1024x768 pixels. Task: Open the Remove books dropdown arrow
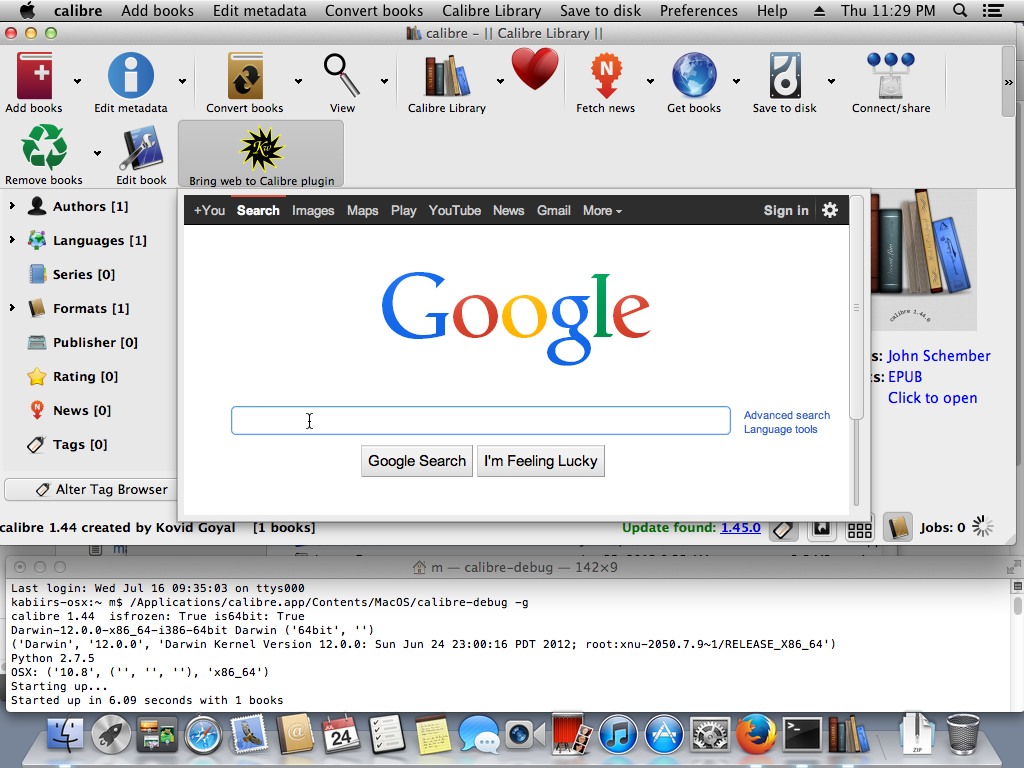coord(97,153)
